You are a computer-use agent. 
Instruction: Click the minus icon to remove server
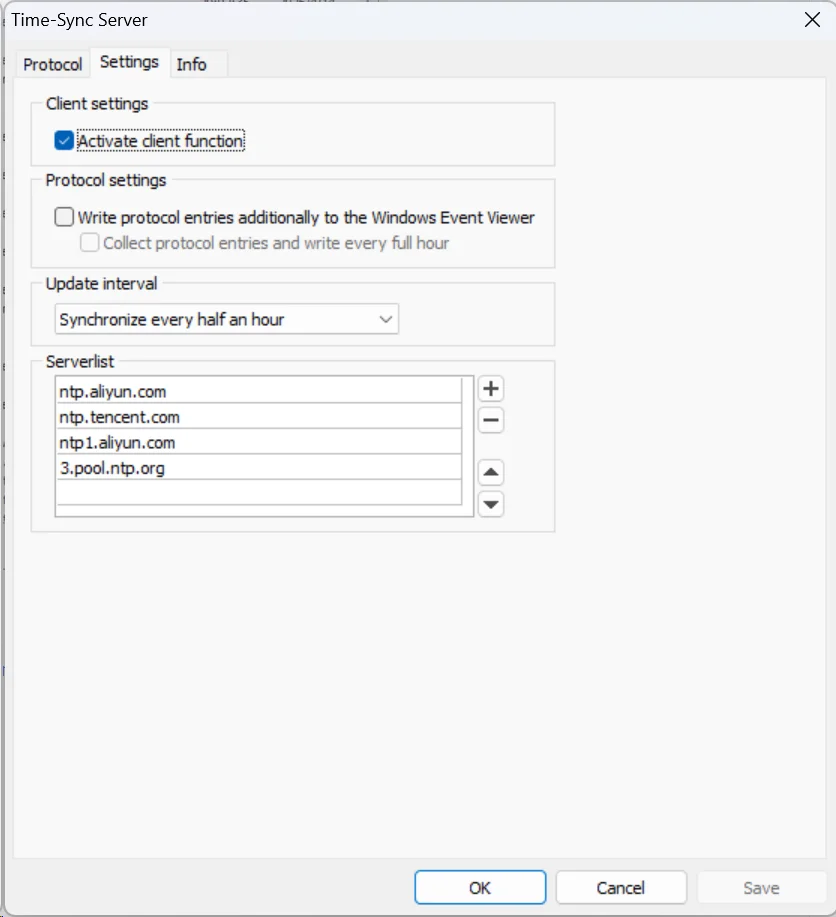click(x=490, y=421)
